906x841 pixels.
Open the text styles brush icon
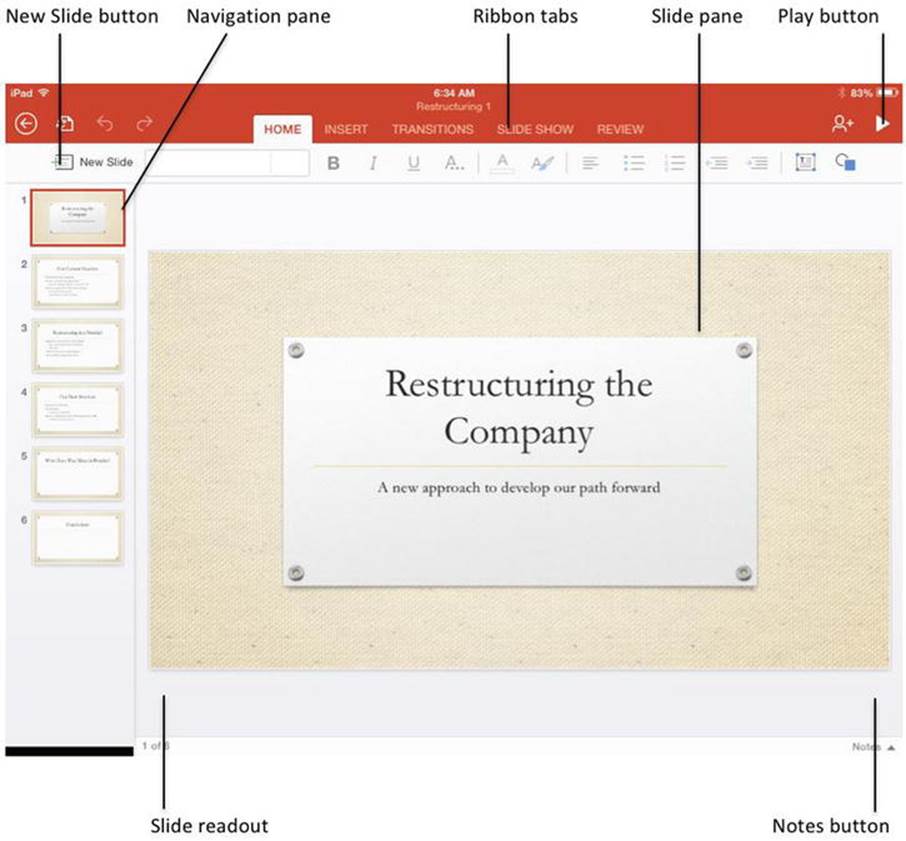click(543, 163)
